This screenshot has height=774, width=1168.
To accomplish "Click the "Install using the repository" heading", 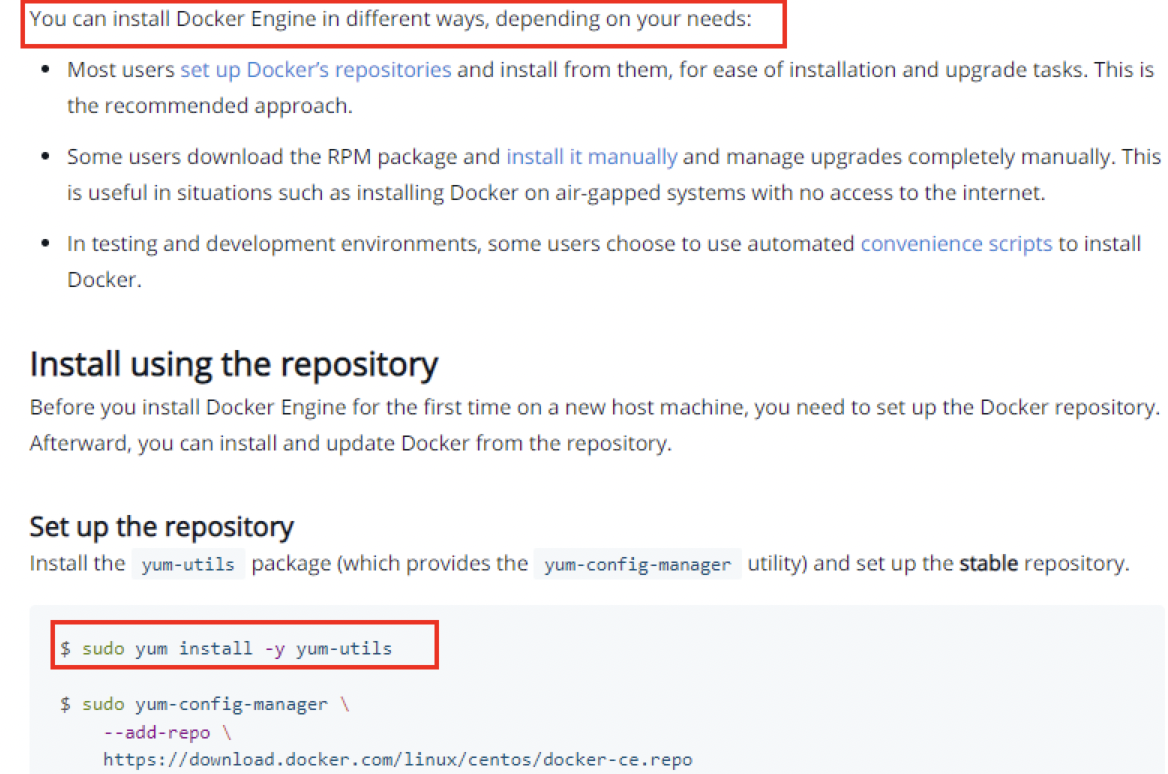I will click(x=233, y=365).
